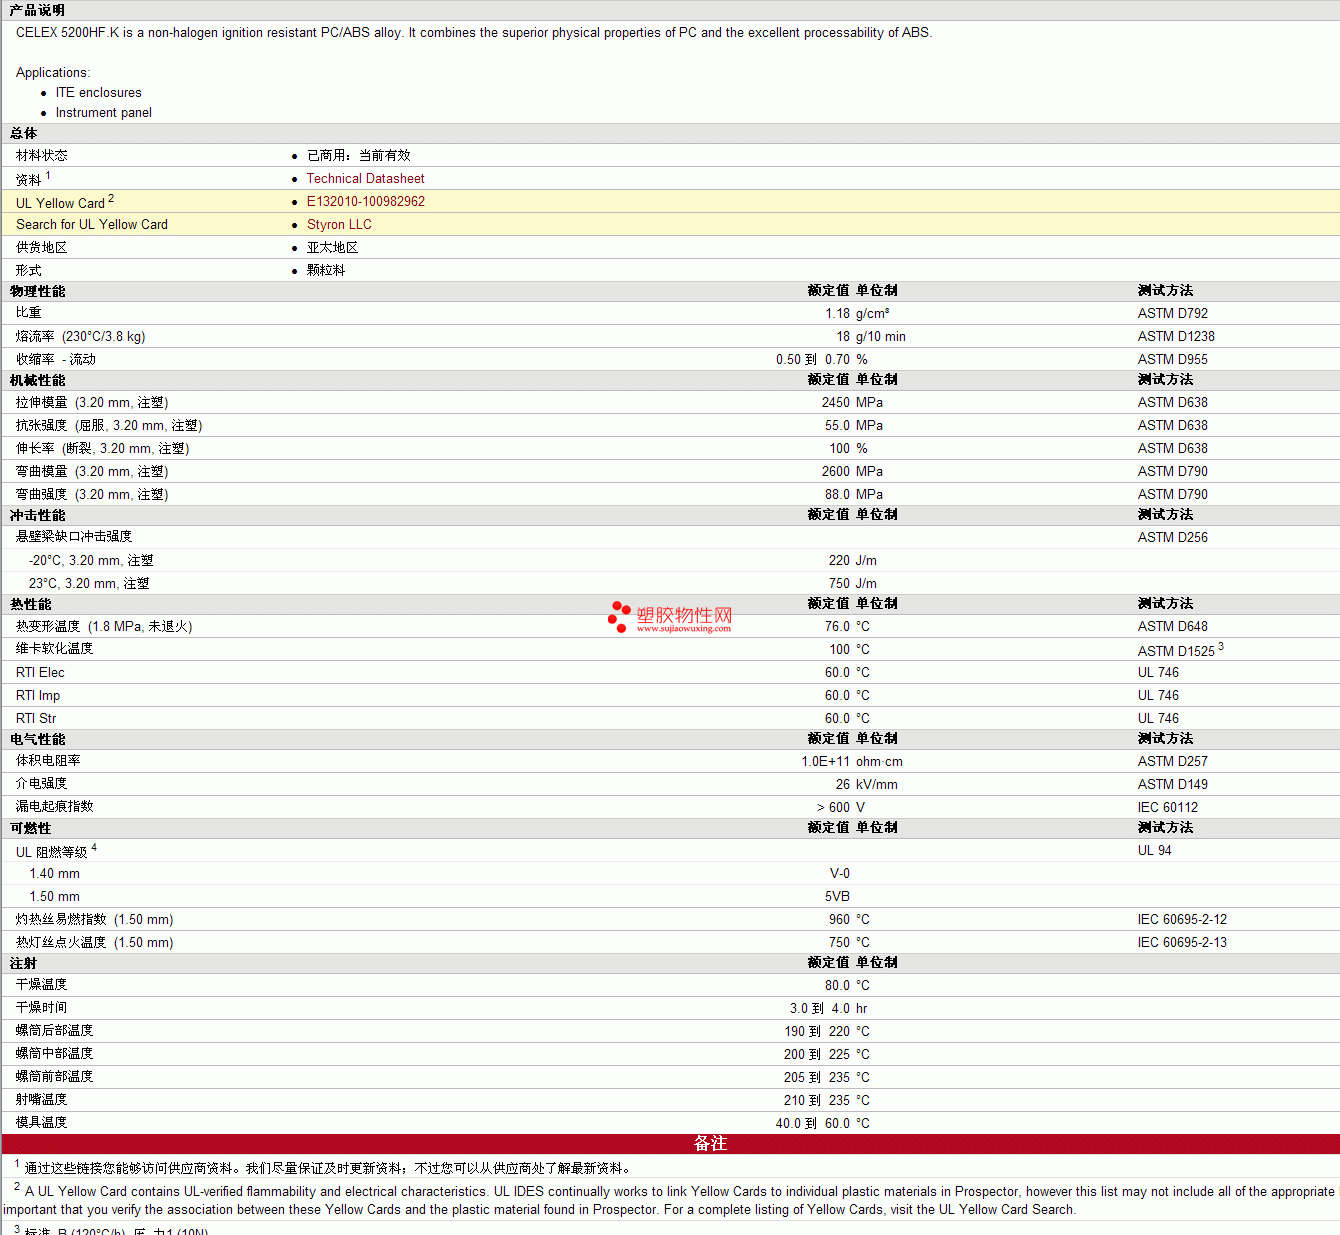Click the volume resistivity value 1.0E+11
The width and height of the screenshot is (1340, 1235).
click(x=825, y=761)
